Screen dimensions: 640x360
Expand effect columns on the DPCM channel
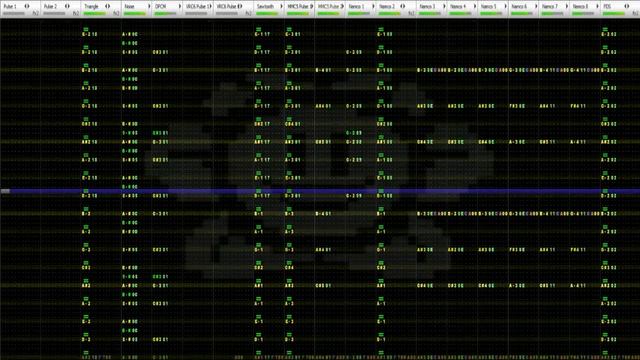(180, 6)
